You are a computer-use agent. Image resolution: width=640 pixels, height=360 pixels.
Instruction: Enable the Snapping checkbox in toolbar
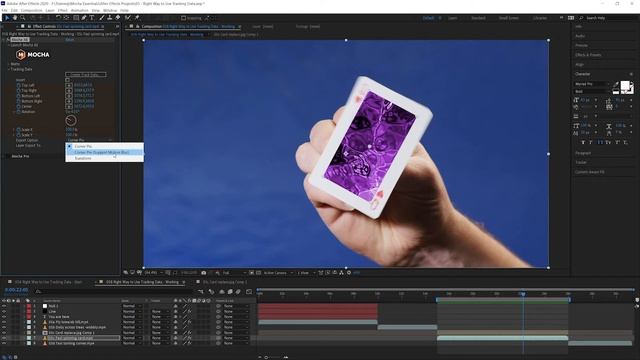coord(184,18)
